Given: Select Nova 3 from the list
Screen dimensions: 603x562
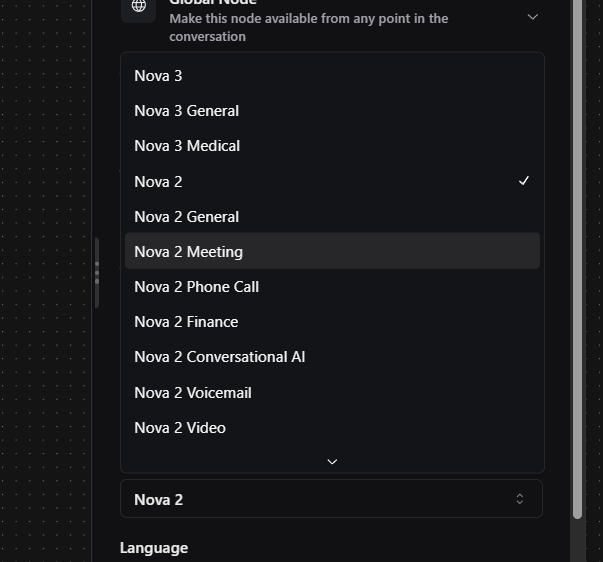Looking at the screenshot, I should (158, 76).
